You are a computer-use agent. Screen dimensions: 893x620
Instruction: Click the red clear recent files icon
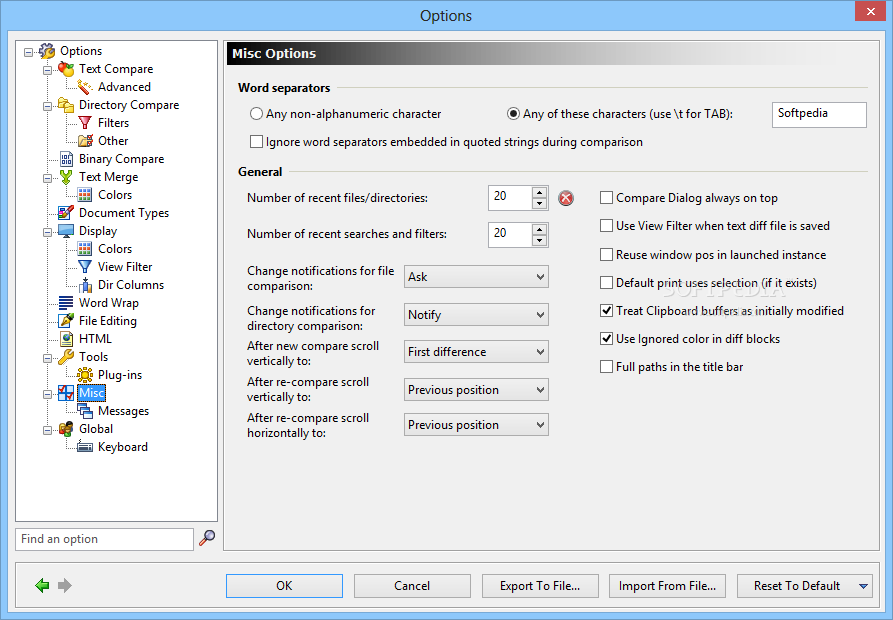point(566,198)
